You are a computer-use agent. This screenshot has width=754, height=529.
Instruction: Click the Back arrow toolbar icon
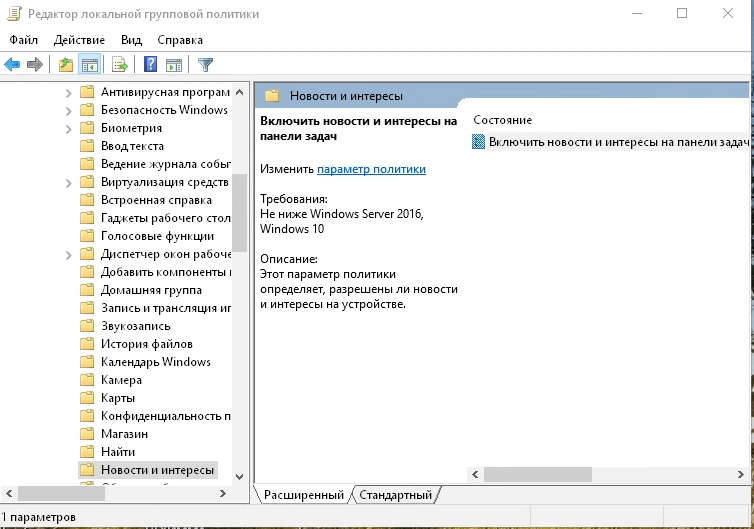coord(12,64)
